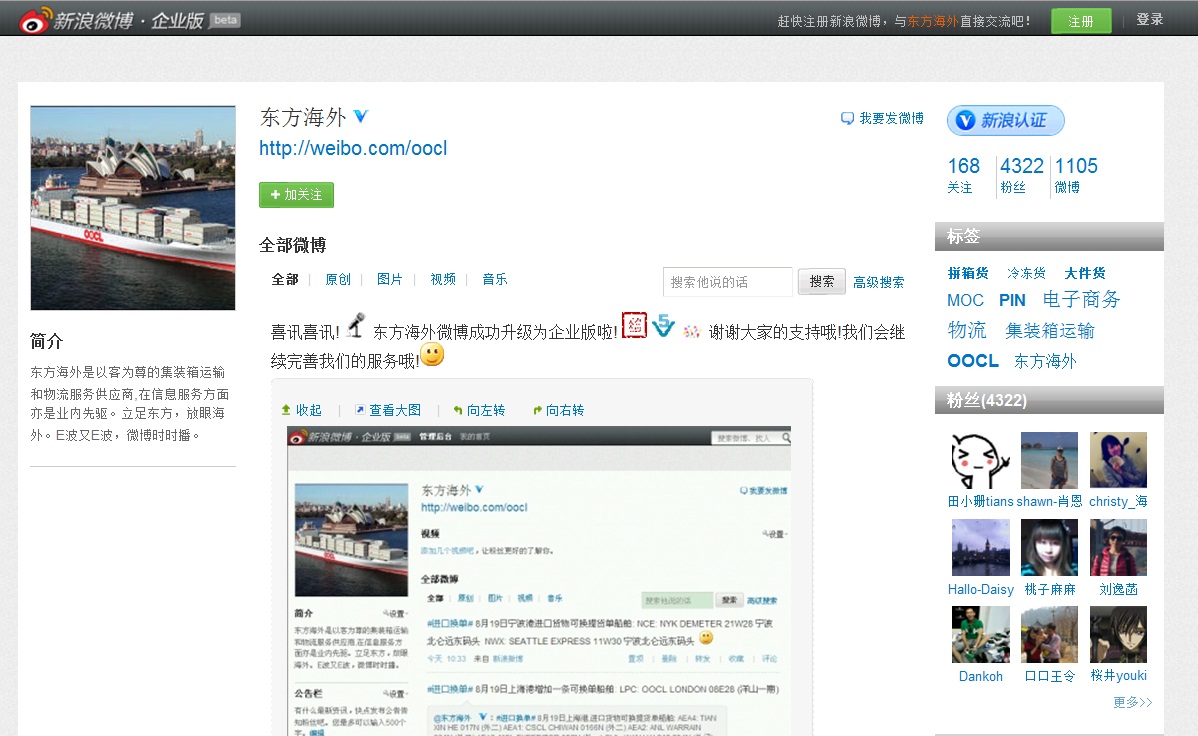Expand followers list with 更多>>
This screenshot has width=1198, height=736.
click(x=1132, y=702)
